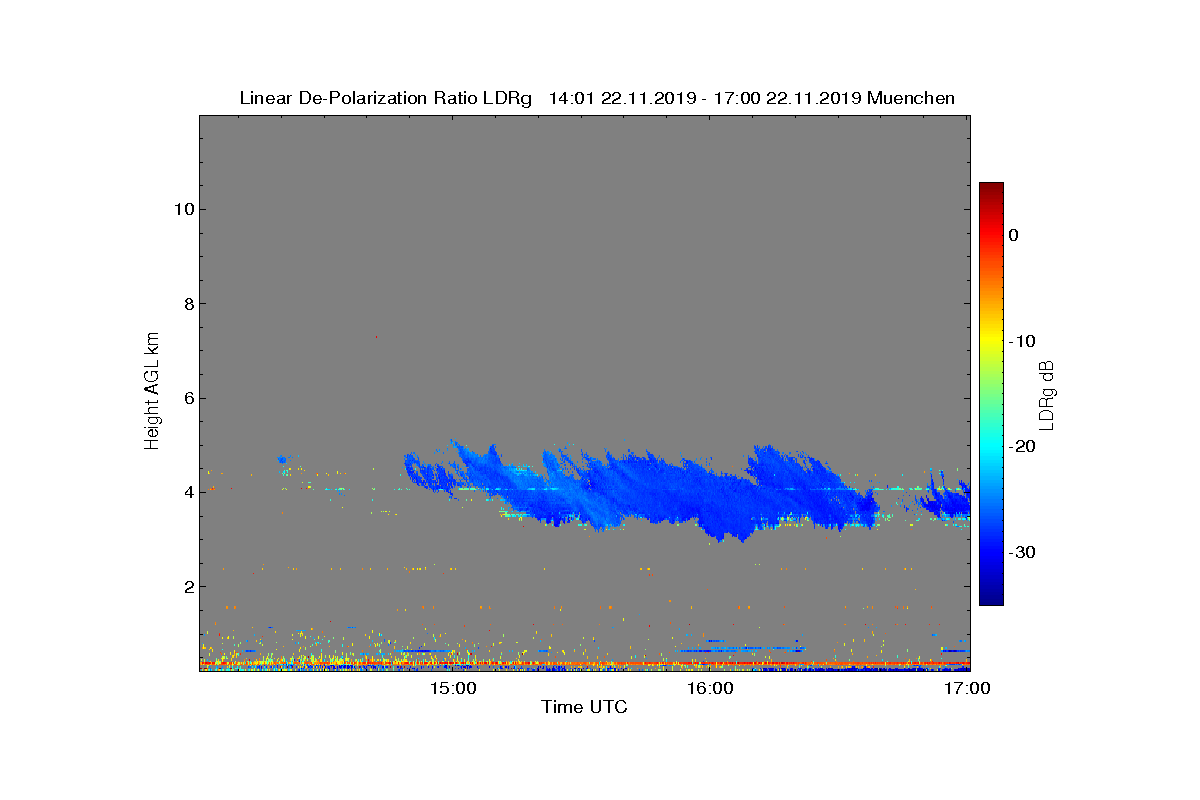Click the 16:00 time axis label
Screen dimensions: 1200x800
[711, 688]
